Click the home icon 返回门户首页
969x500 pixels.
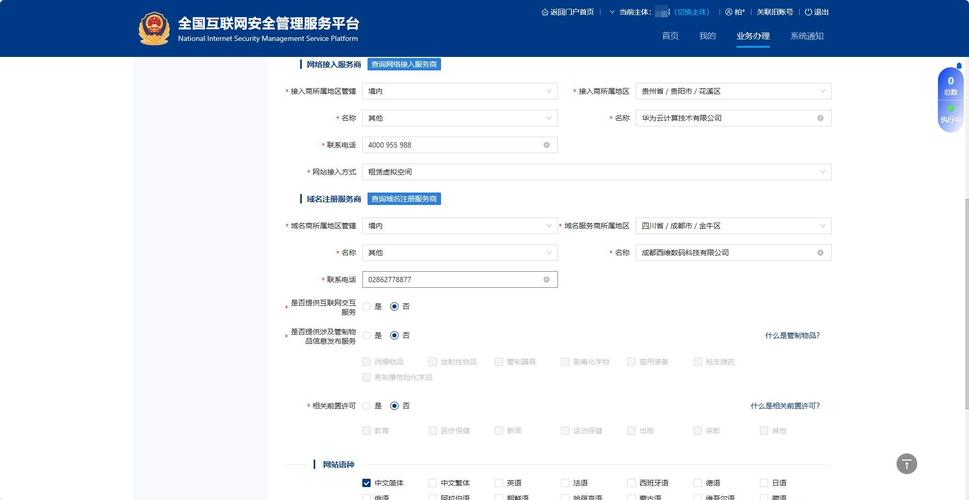coord(545,12)
